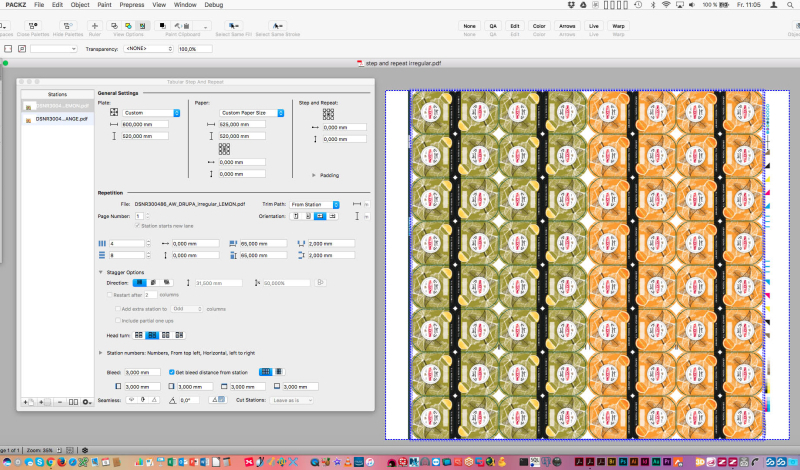The height and width of the screenshot is (470, 800).
Task: Set orientation to last rotated option
Action: coord(333,216)
